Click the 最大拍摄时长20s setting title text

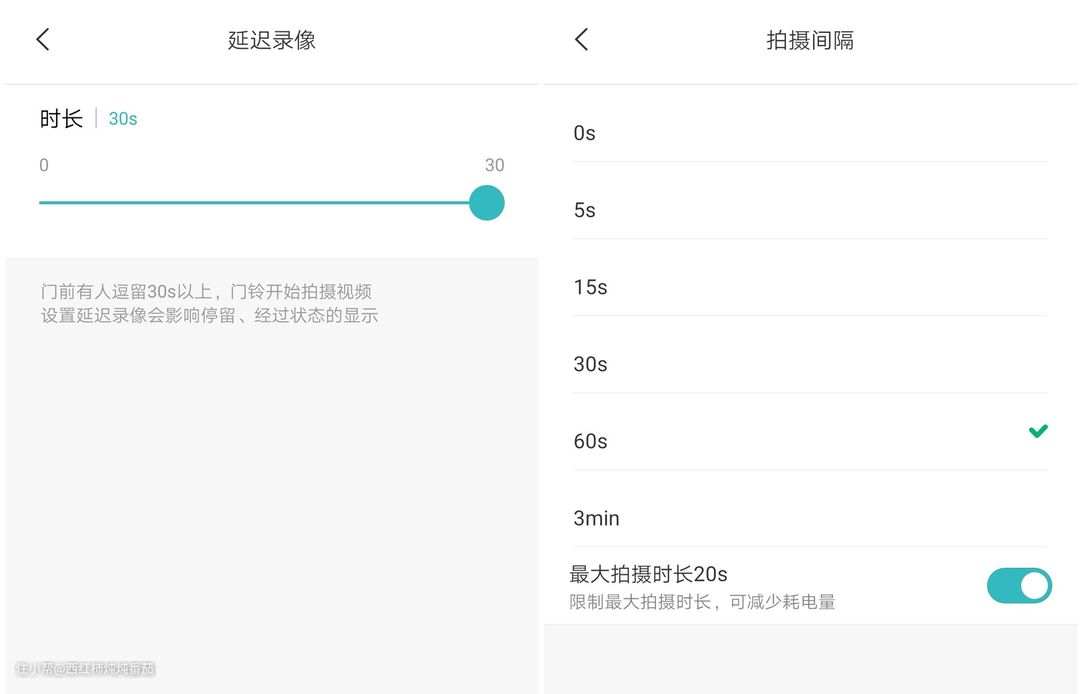(x=648, y=574)
